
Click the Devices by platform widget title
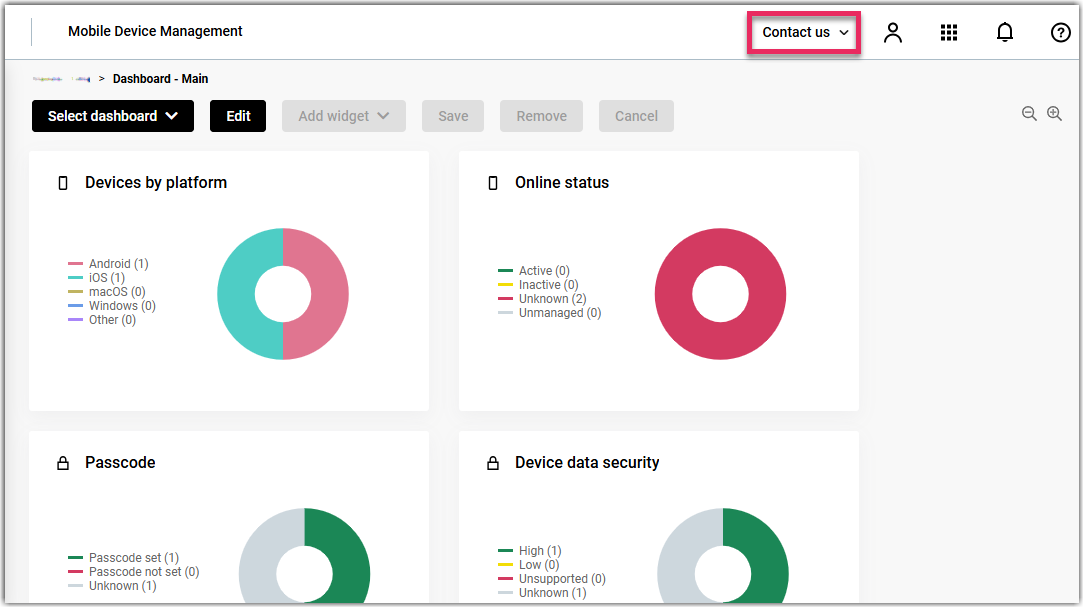point(156,183)
